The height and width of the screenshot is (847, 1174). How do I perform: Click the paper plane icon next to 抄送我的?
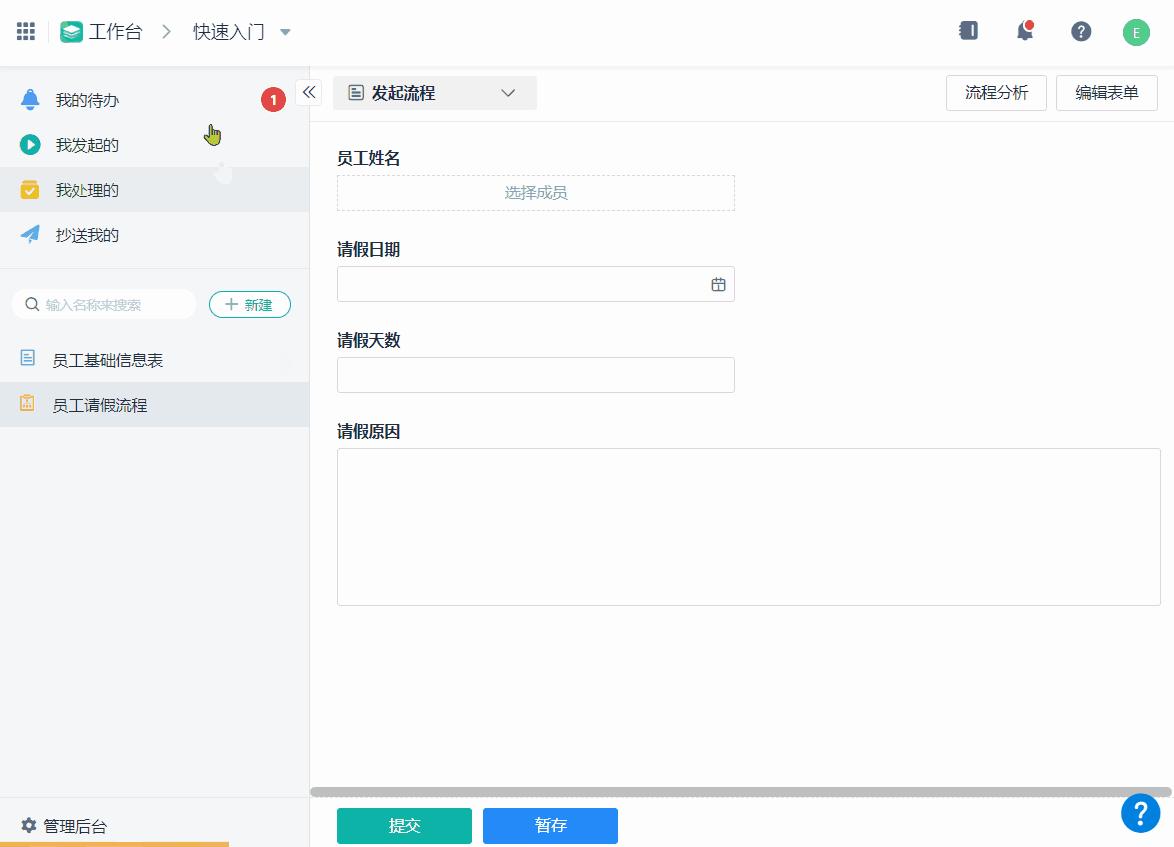coord(30,235)
